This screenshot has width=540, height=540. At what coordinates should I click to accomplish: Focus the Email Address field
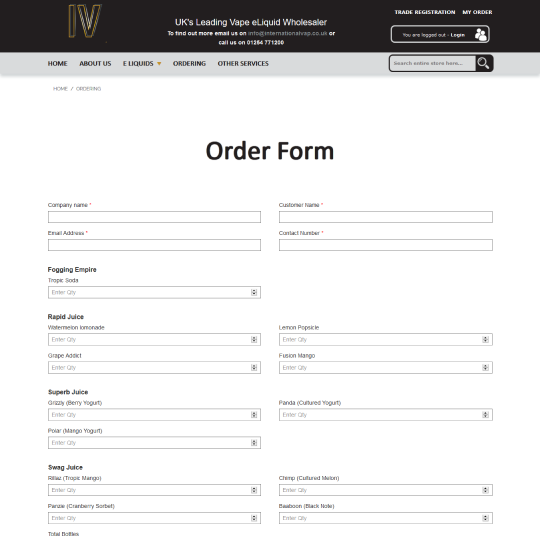[x=154, y=245]
